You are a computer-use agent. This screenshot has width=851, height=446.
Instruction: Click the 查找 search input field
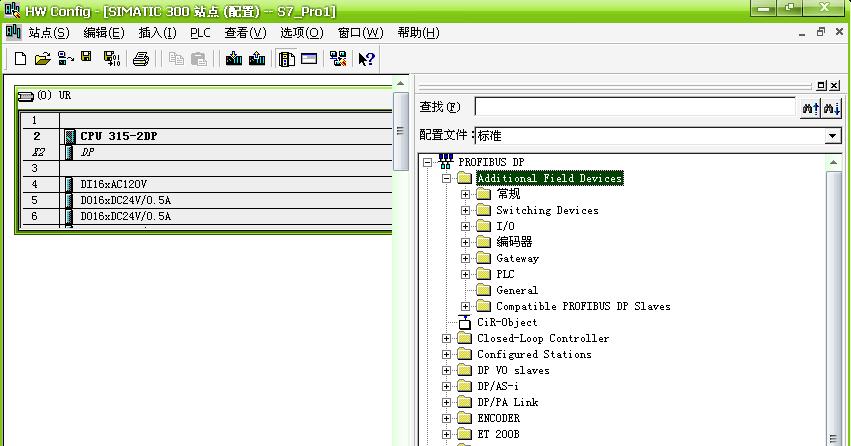(635, 107)
